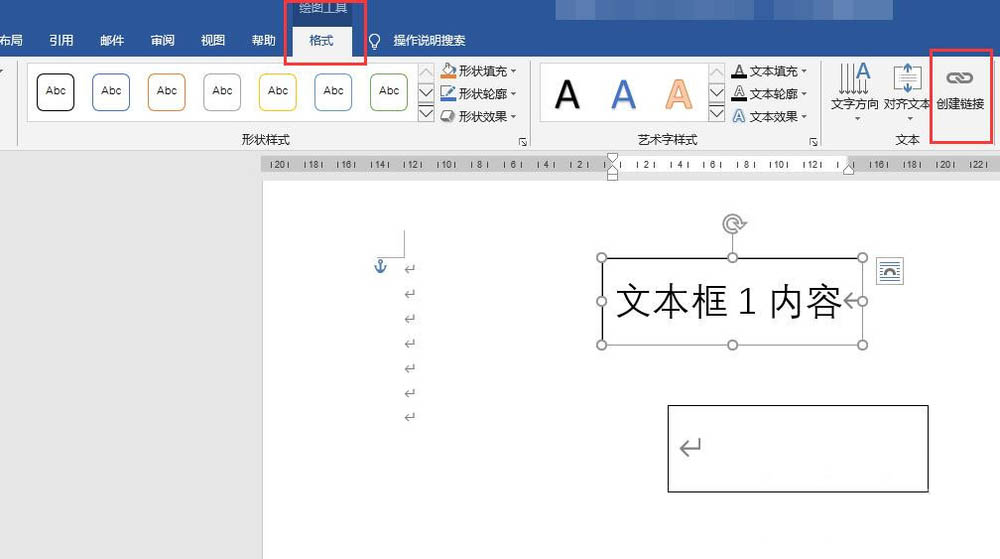Click the layout options icon beside text box
The height and width of the screenshot is (559, 1000).
tap(889, 270)
